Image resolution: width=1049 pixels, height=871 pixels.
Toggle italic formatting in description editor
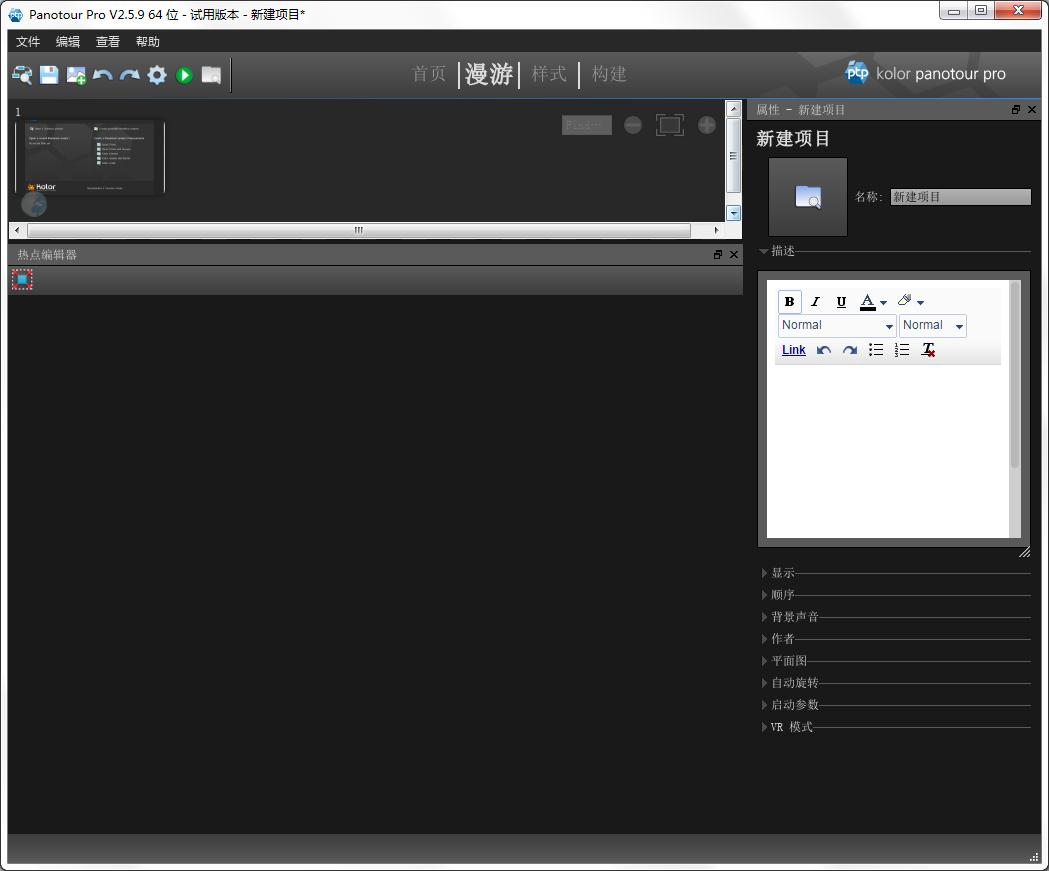point(815,302)
